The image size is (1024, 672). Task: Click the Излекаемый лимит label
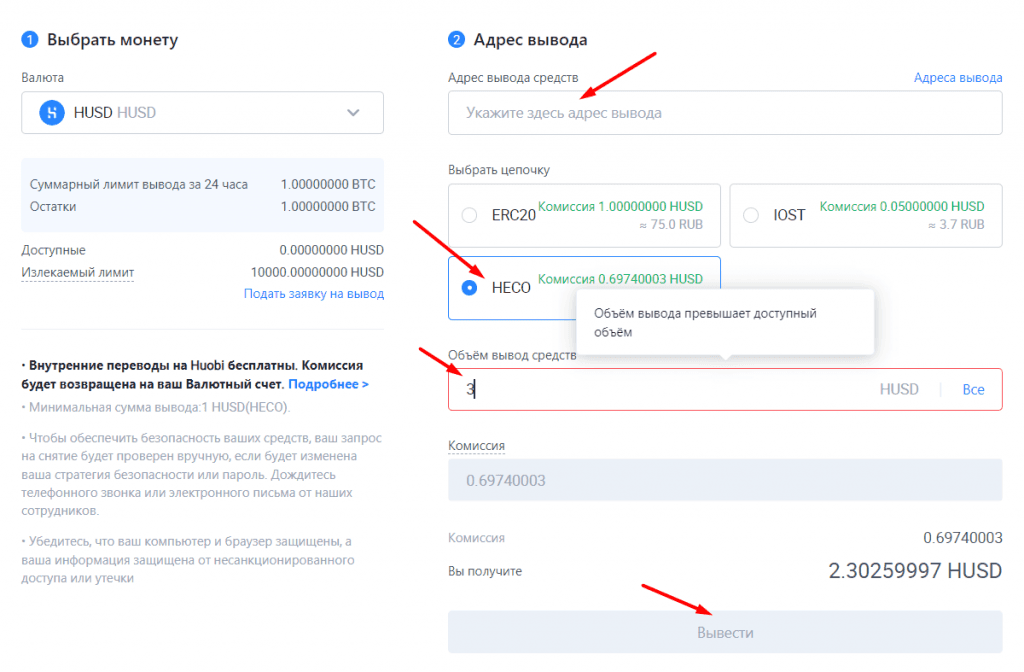78,272
